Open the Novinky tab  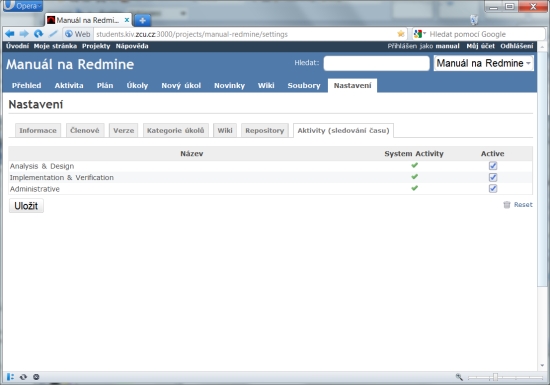(229, 86)
